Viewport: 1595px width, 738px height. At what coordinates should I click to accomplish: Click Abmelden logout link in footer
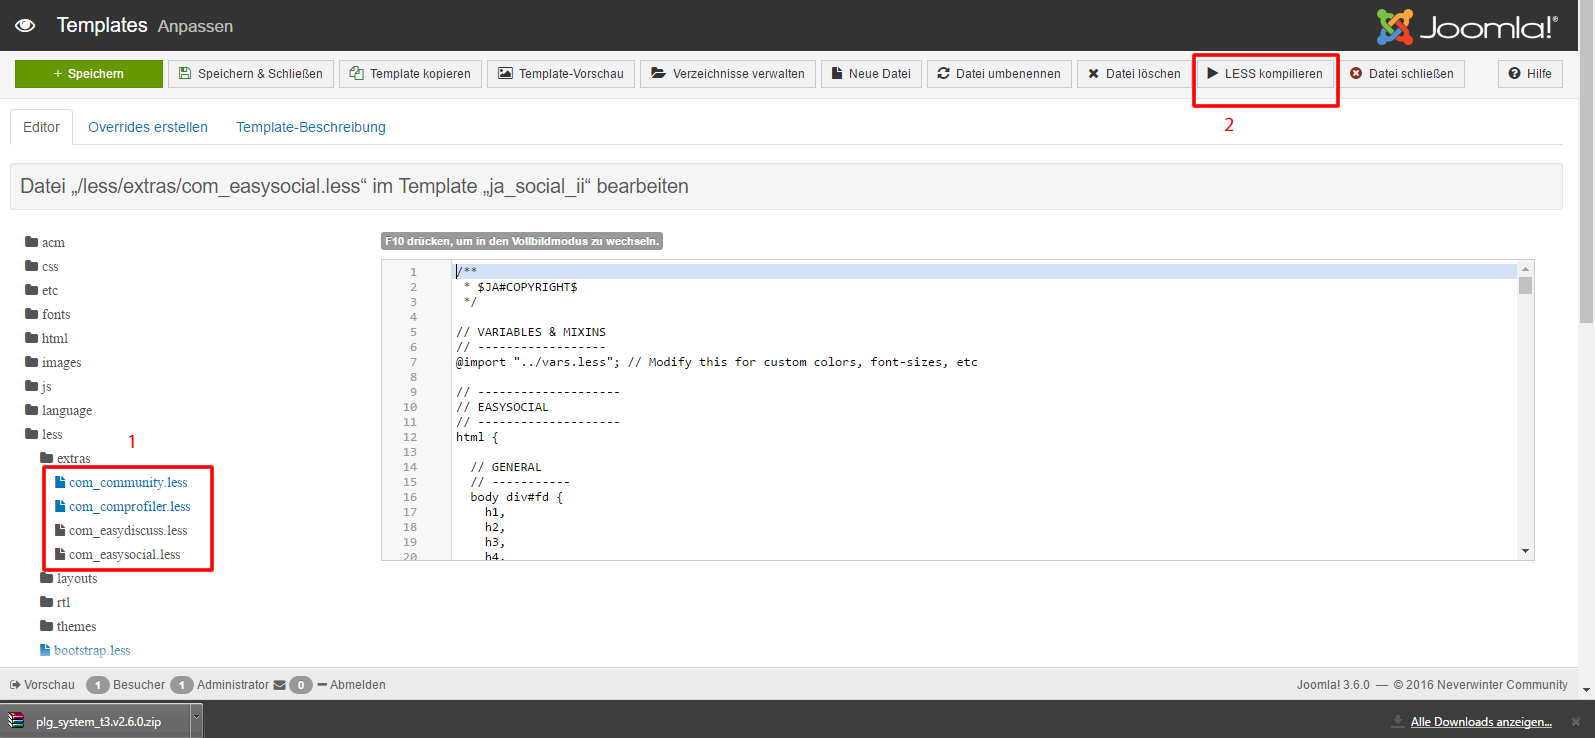point(357,685)
